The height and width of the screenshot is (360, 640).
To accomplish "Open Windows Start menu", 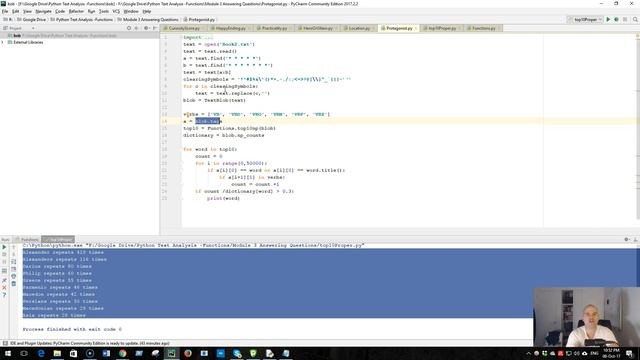I will pyautogui.click(x=8, y=353).
